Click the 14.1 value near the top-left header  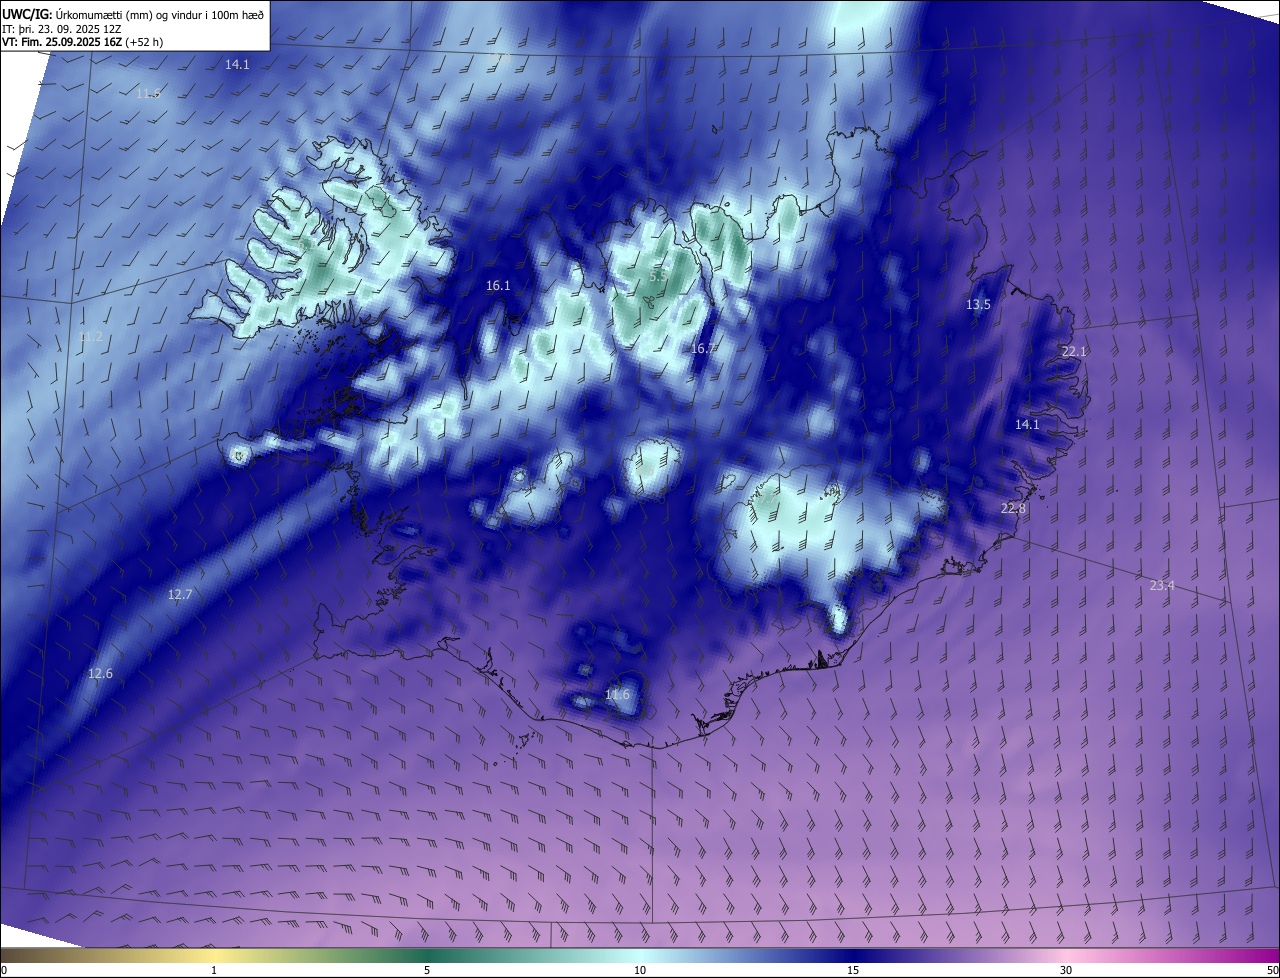(x=237, y=64)
